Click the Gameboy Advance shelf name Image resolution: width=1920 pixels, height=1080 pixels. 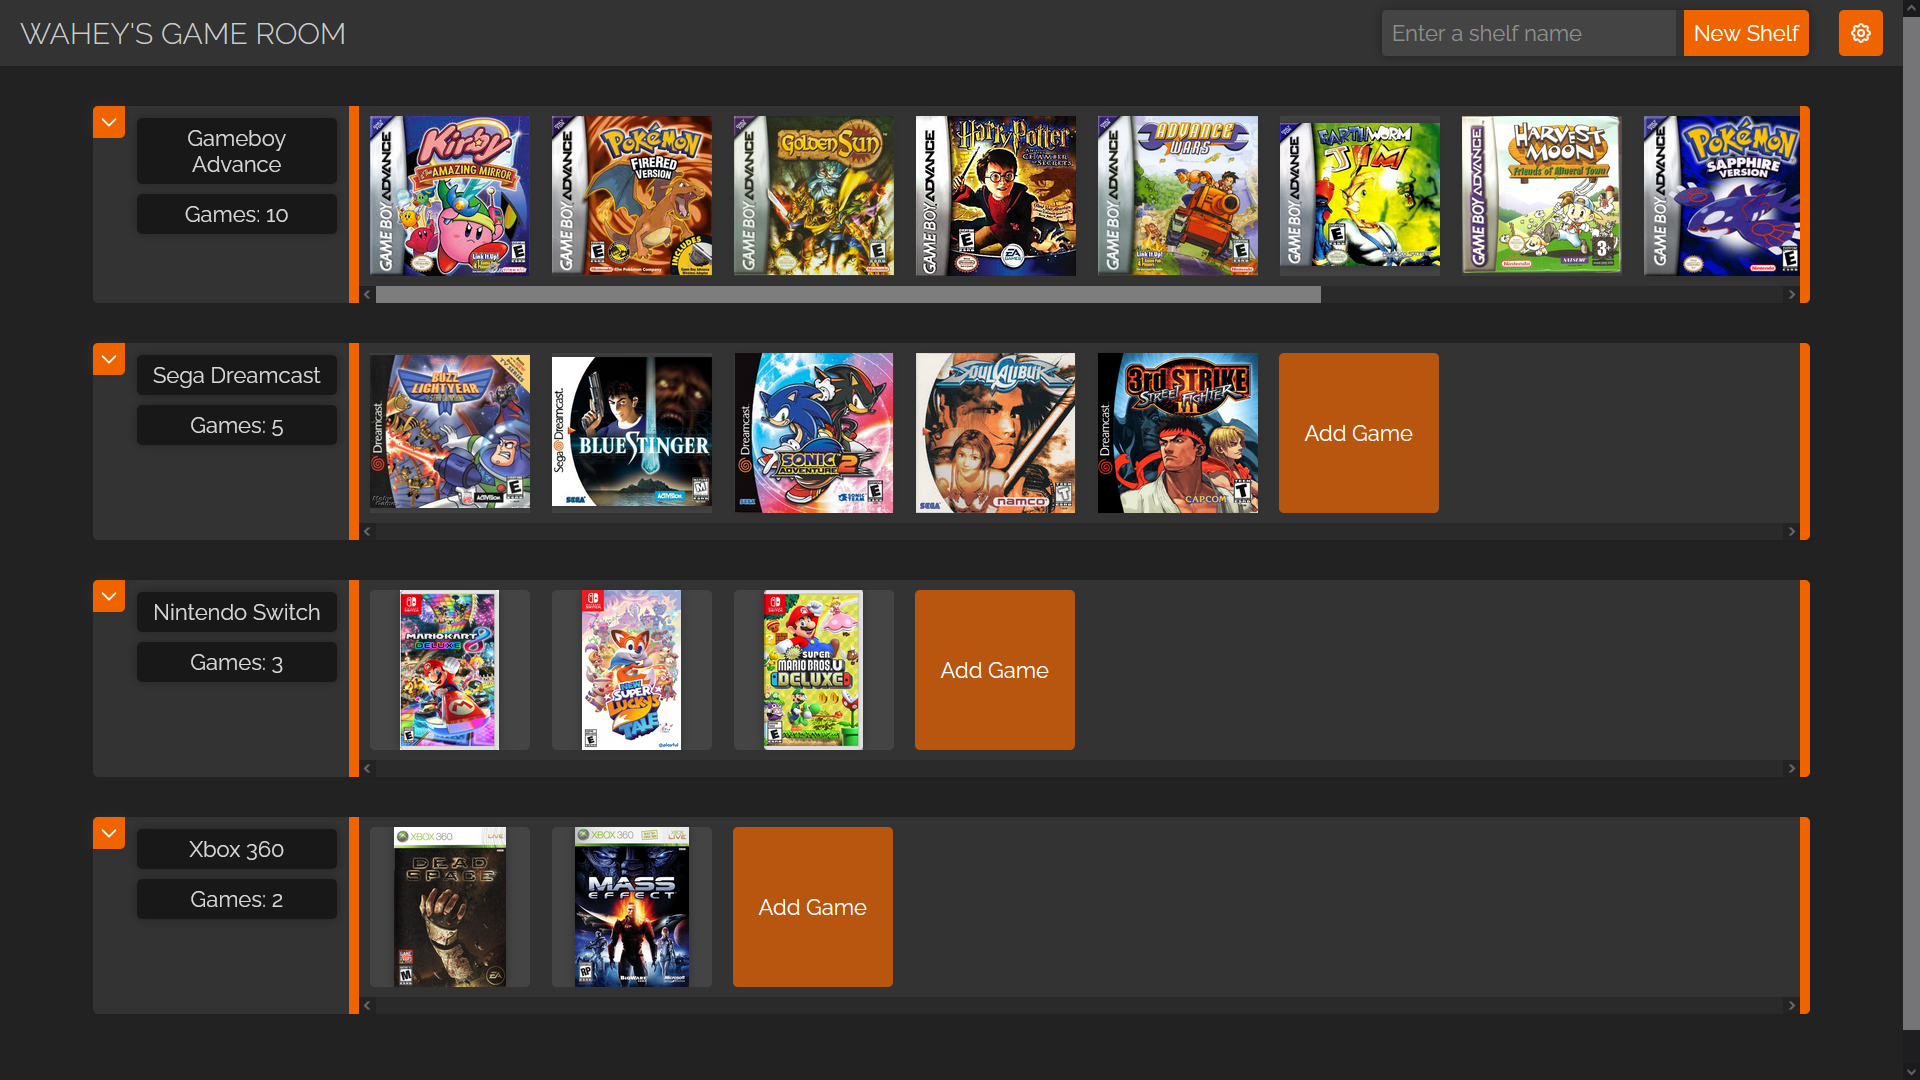pos(237,151)
